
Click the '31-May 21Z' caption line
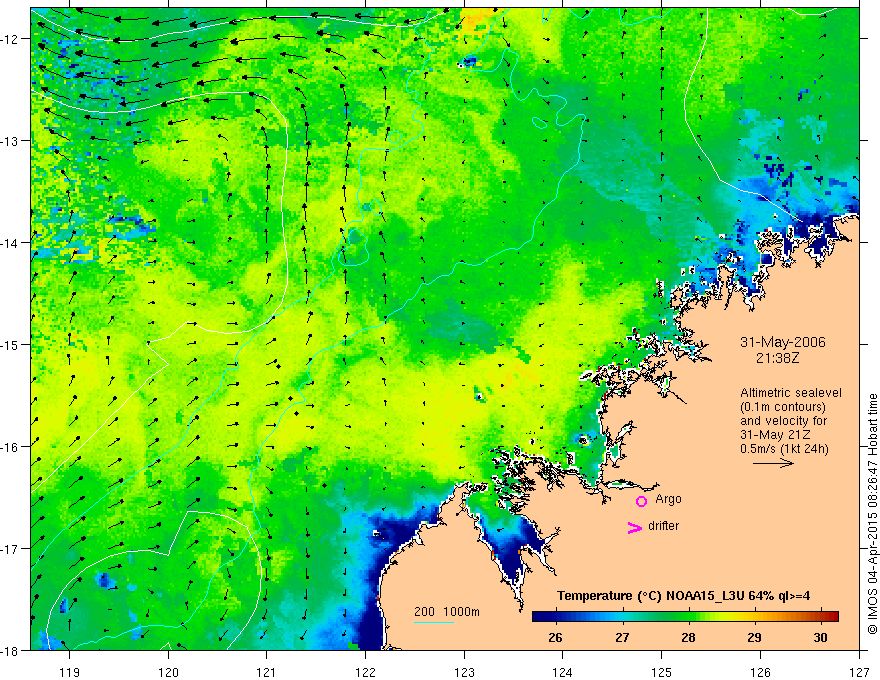point(775,435)
